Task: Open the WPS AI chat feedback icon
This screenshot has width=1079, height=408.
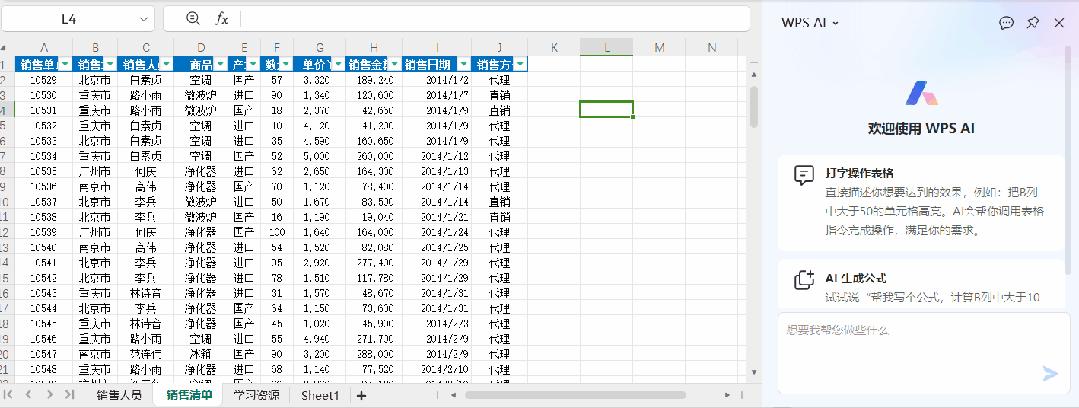Action: (x=1006, y=23)
